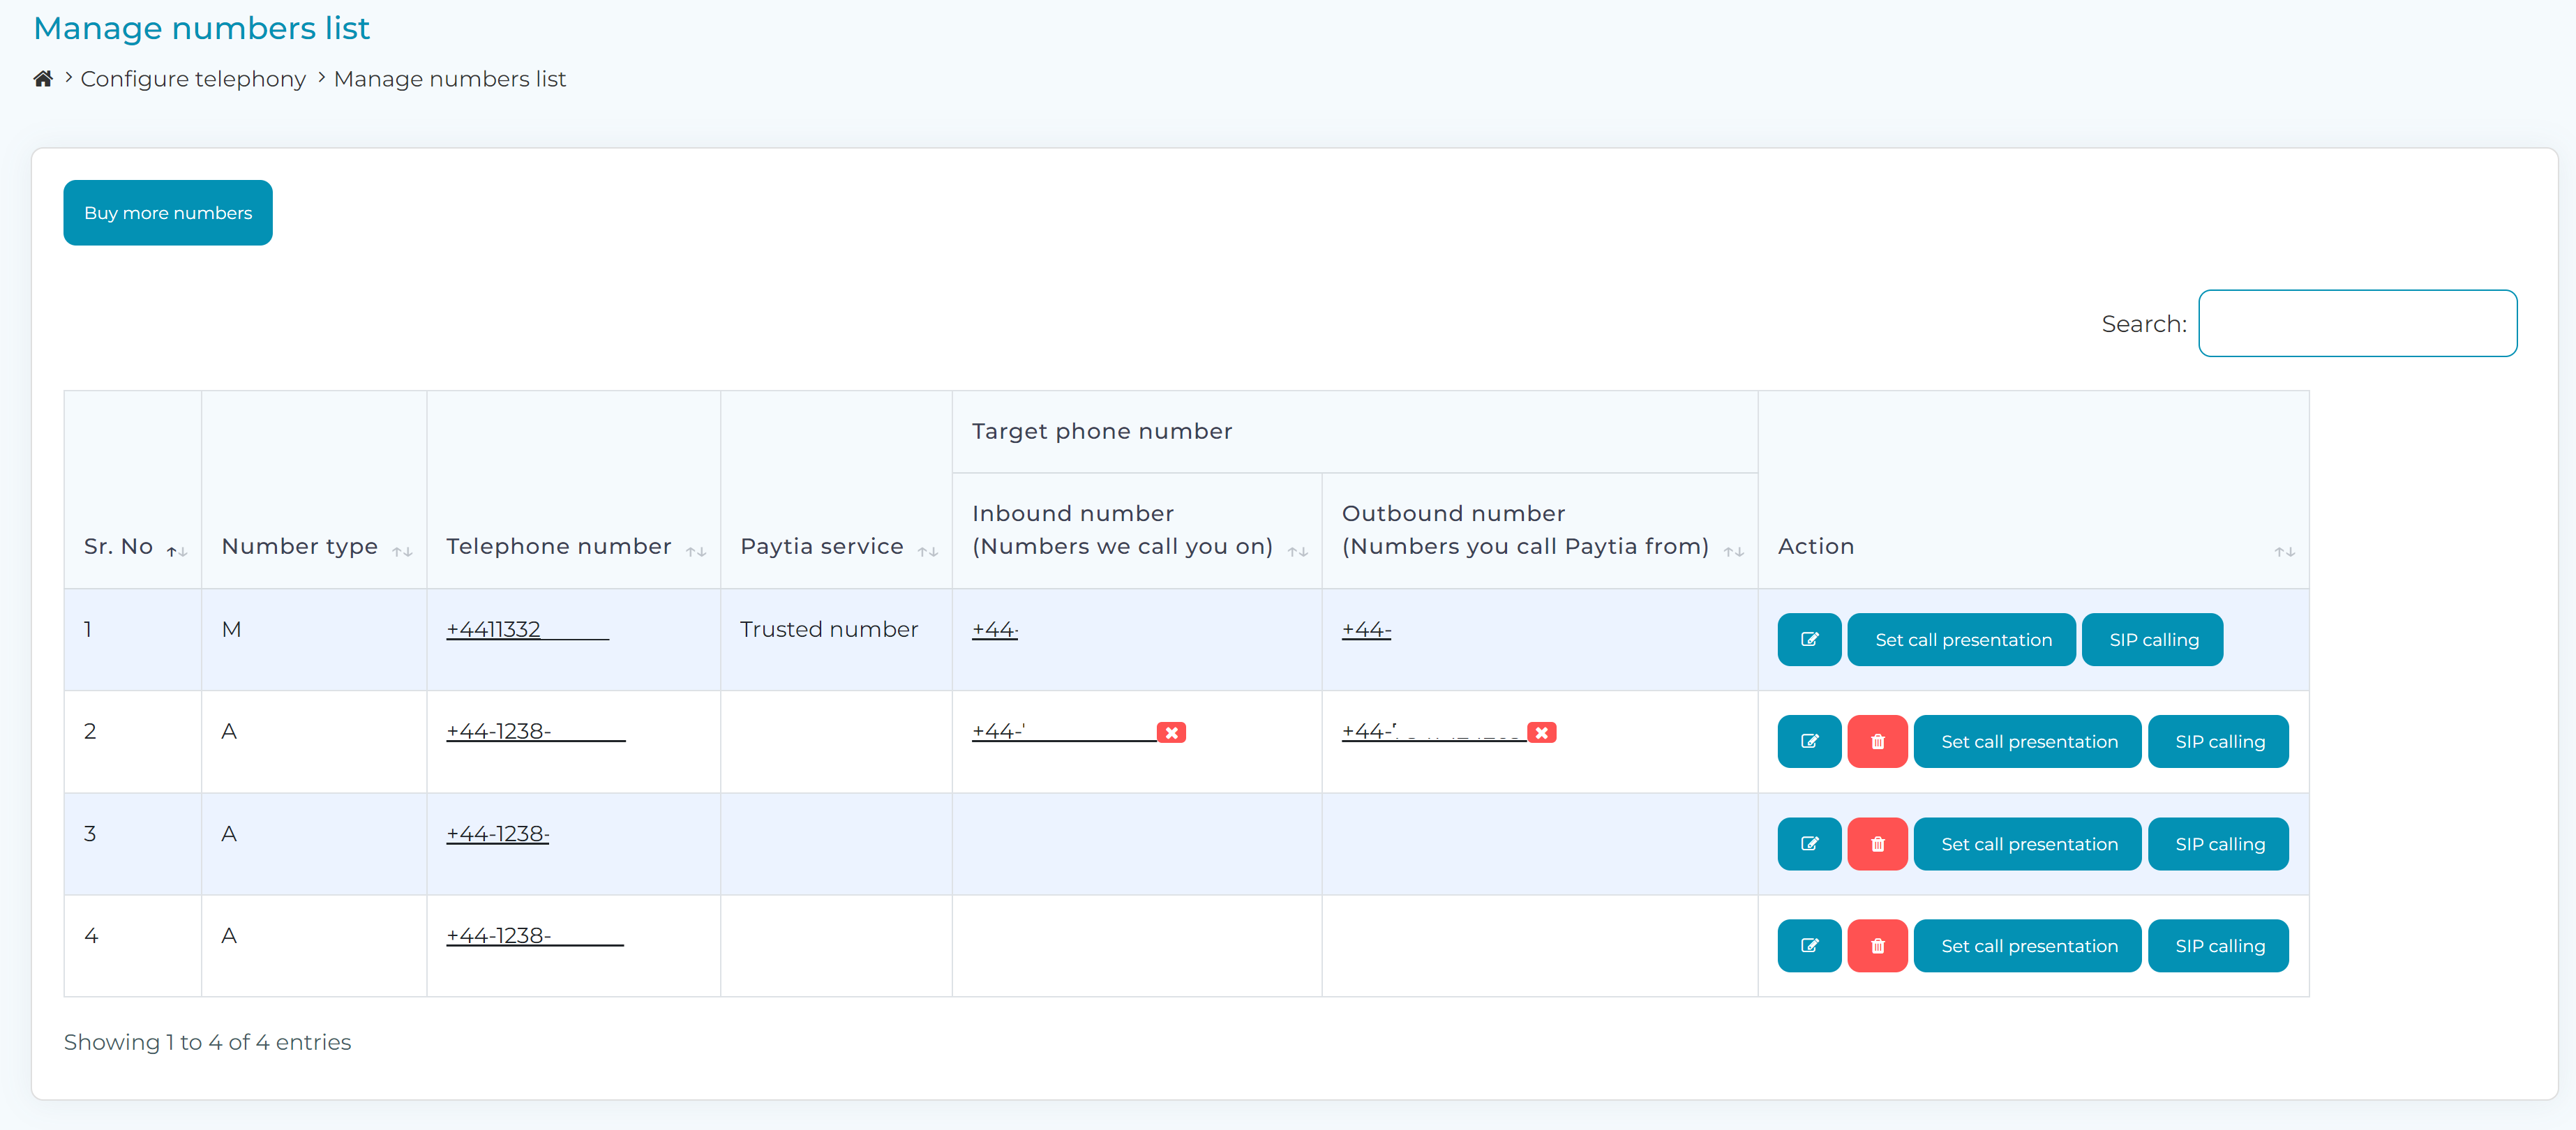The image size is (2576, 1130).
Task: Go to Configure telephony breadcrumb
Action: click(x=193, y=79)
